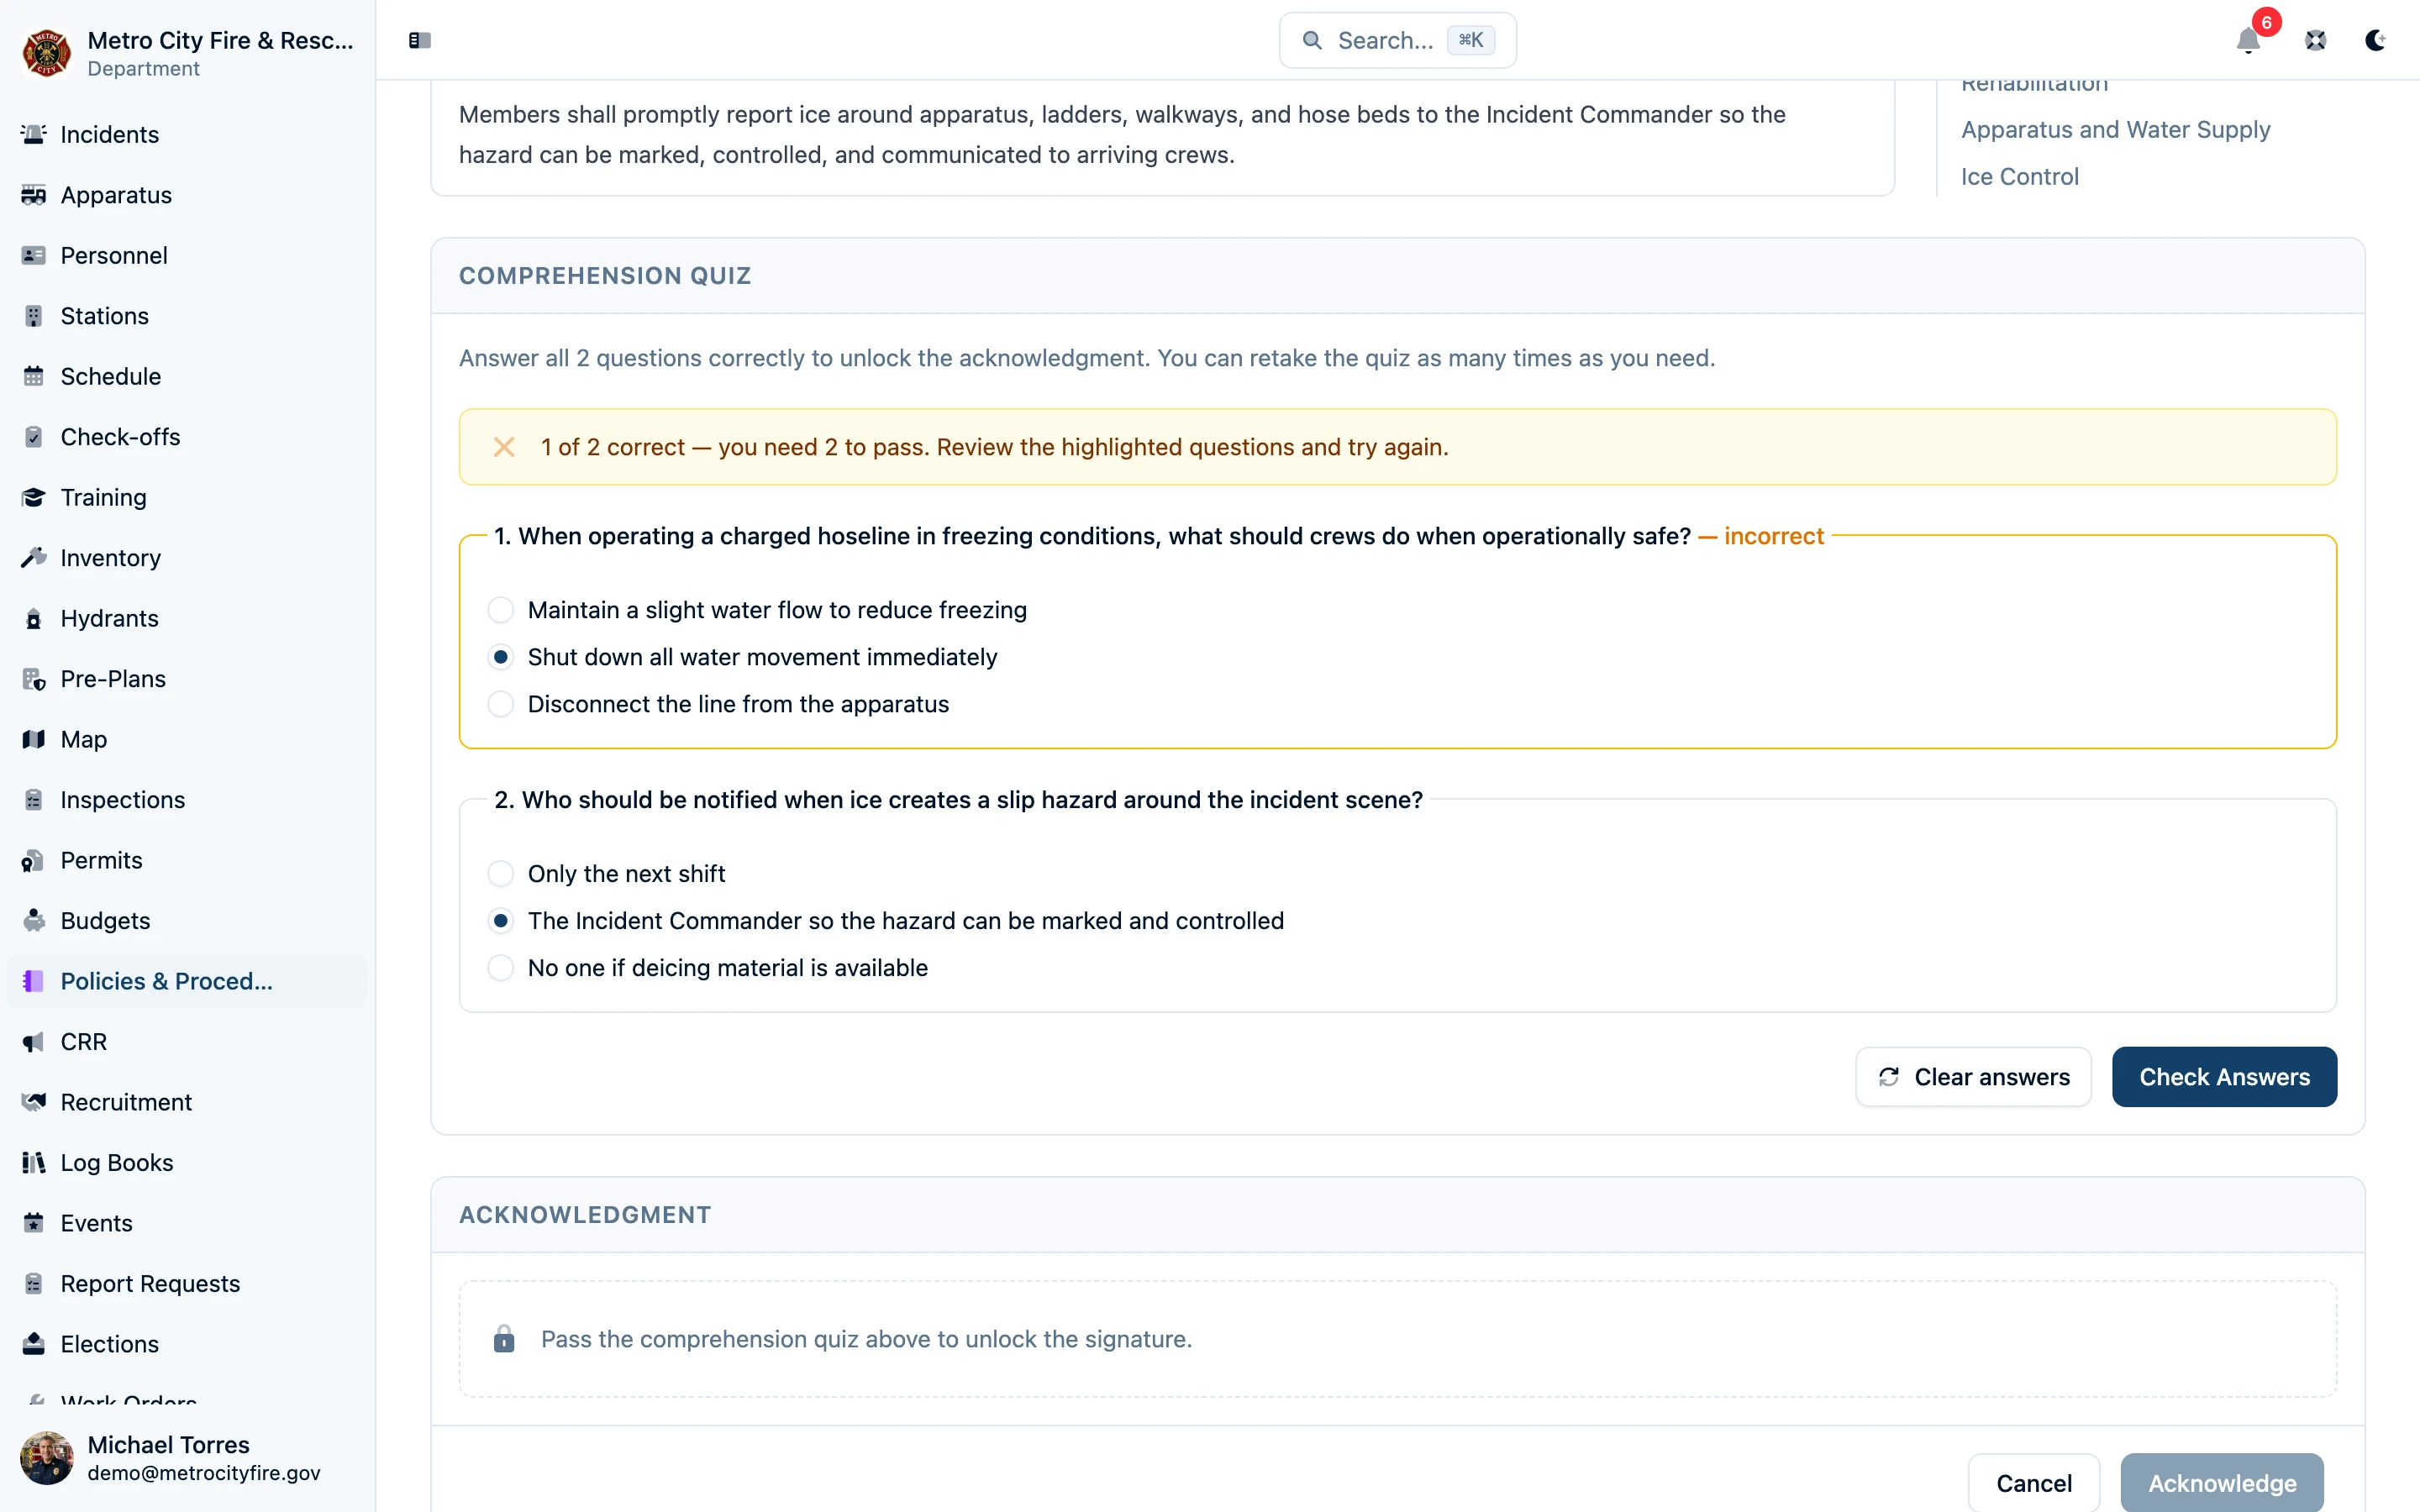Click the ACKNOWLEDGMENT heading
The height and width of the screenshot is (1512, 2420).
(x=585, y=1215)
